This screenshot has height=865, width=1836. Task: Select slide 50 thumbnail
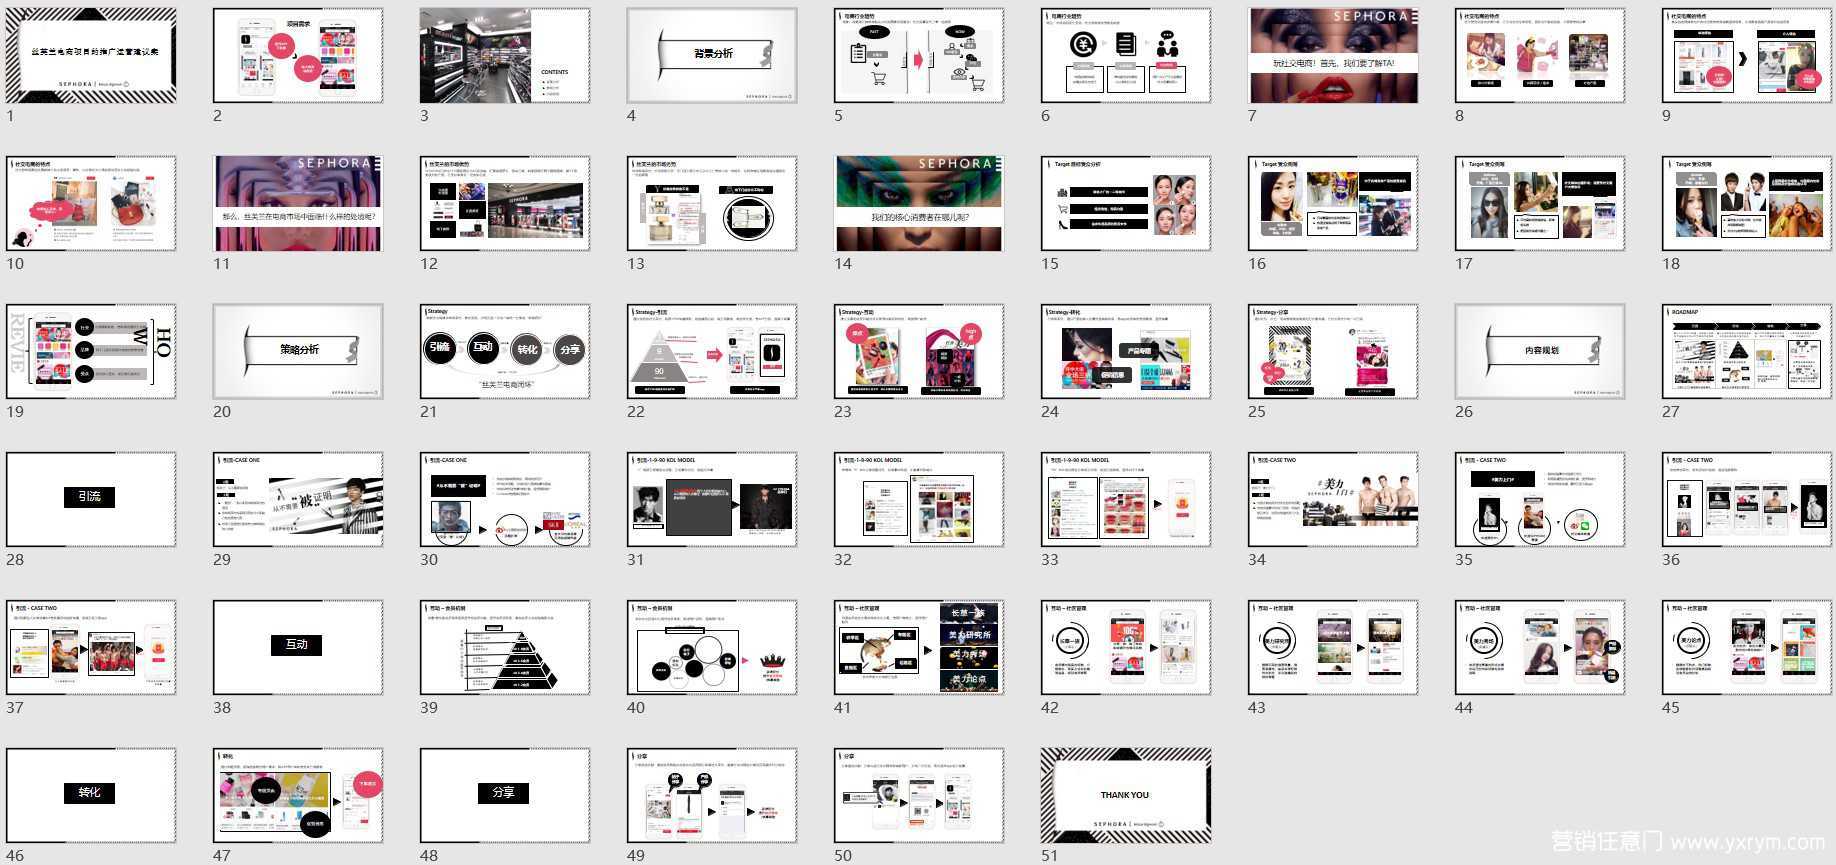click(919, 795)
